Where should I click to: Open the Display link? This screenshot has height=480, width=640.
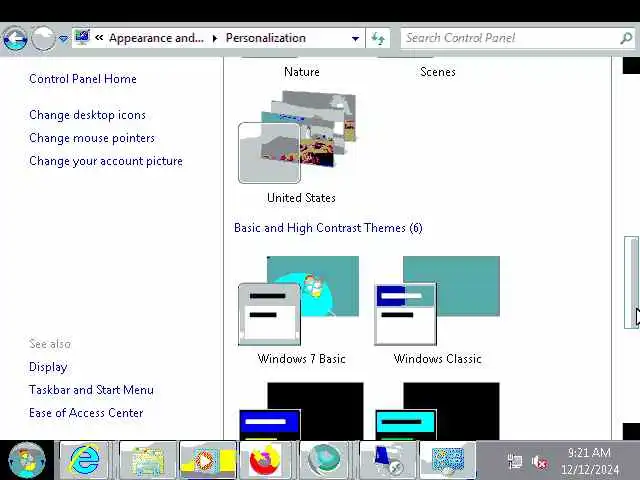pyautogui.click(x=48, y=367)
